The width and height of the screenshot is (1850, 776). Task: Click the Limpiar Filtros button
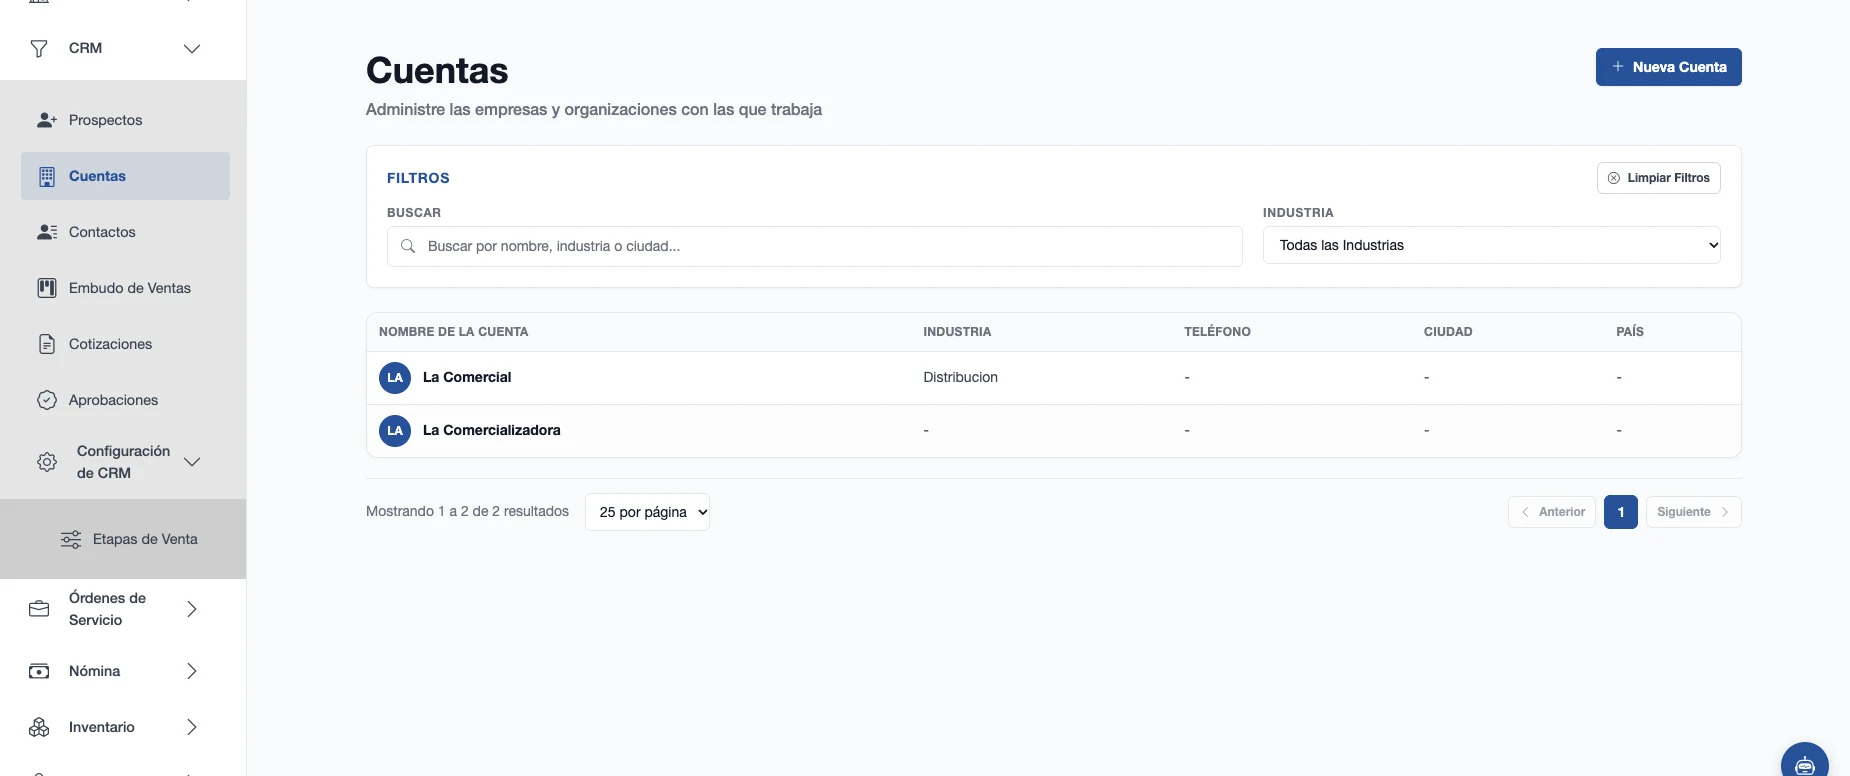1658,178
